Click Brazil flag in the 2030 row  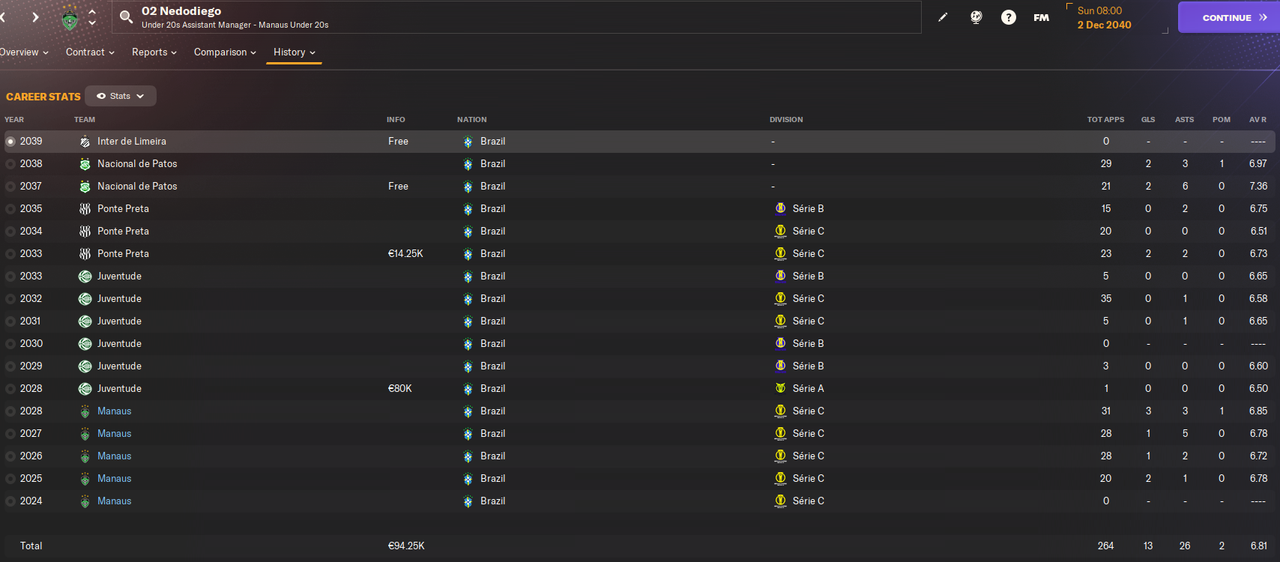point(468,344)
